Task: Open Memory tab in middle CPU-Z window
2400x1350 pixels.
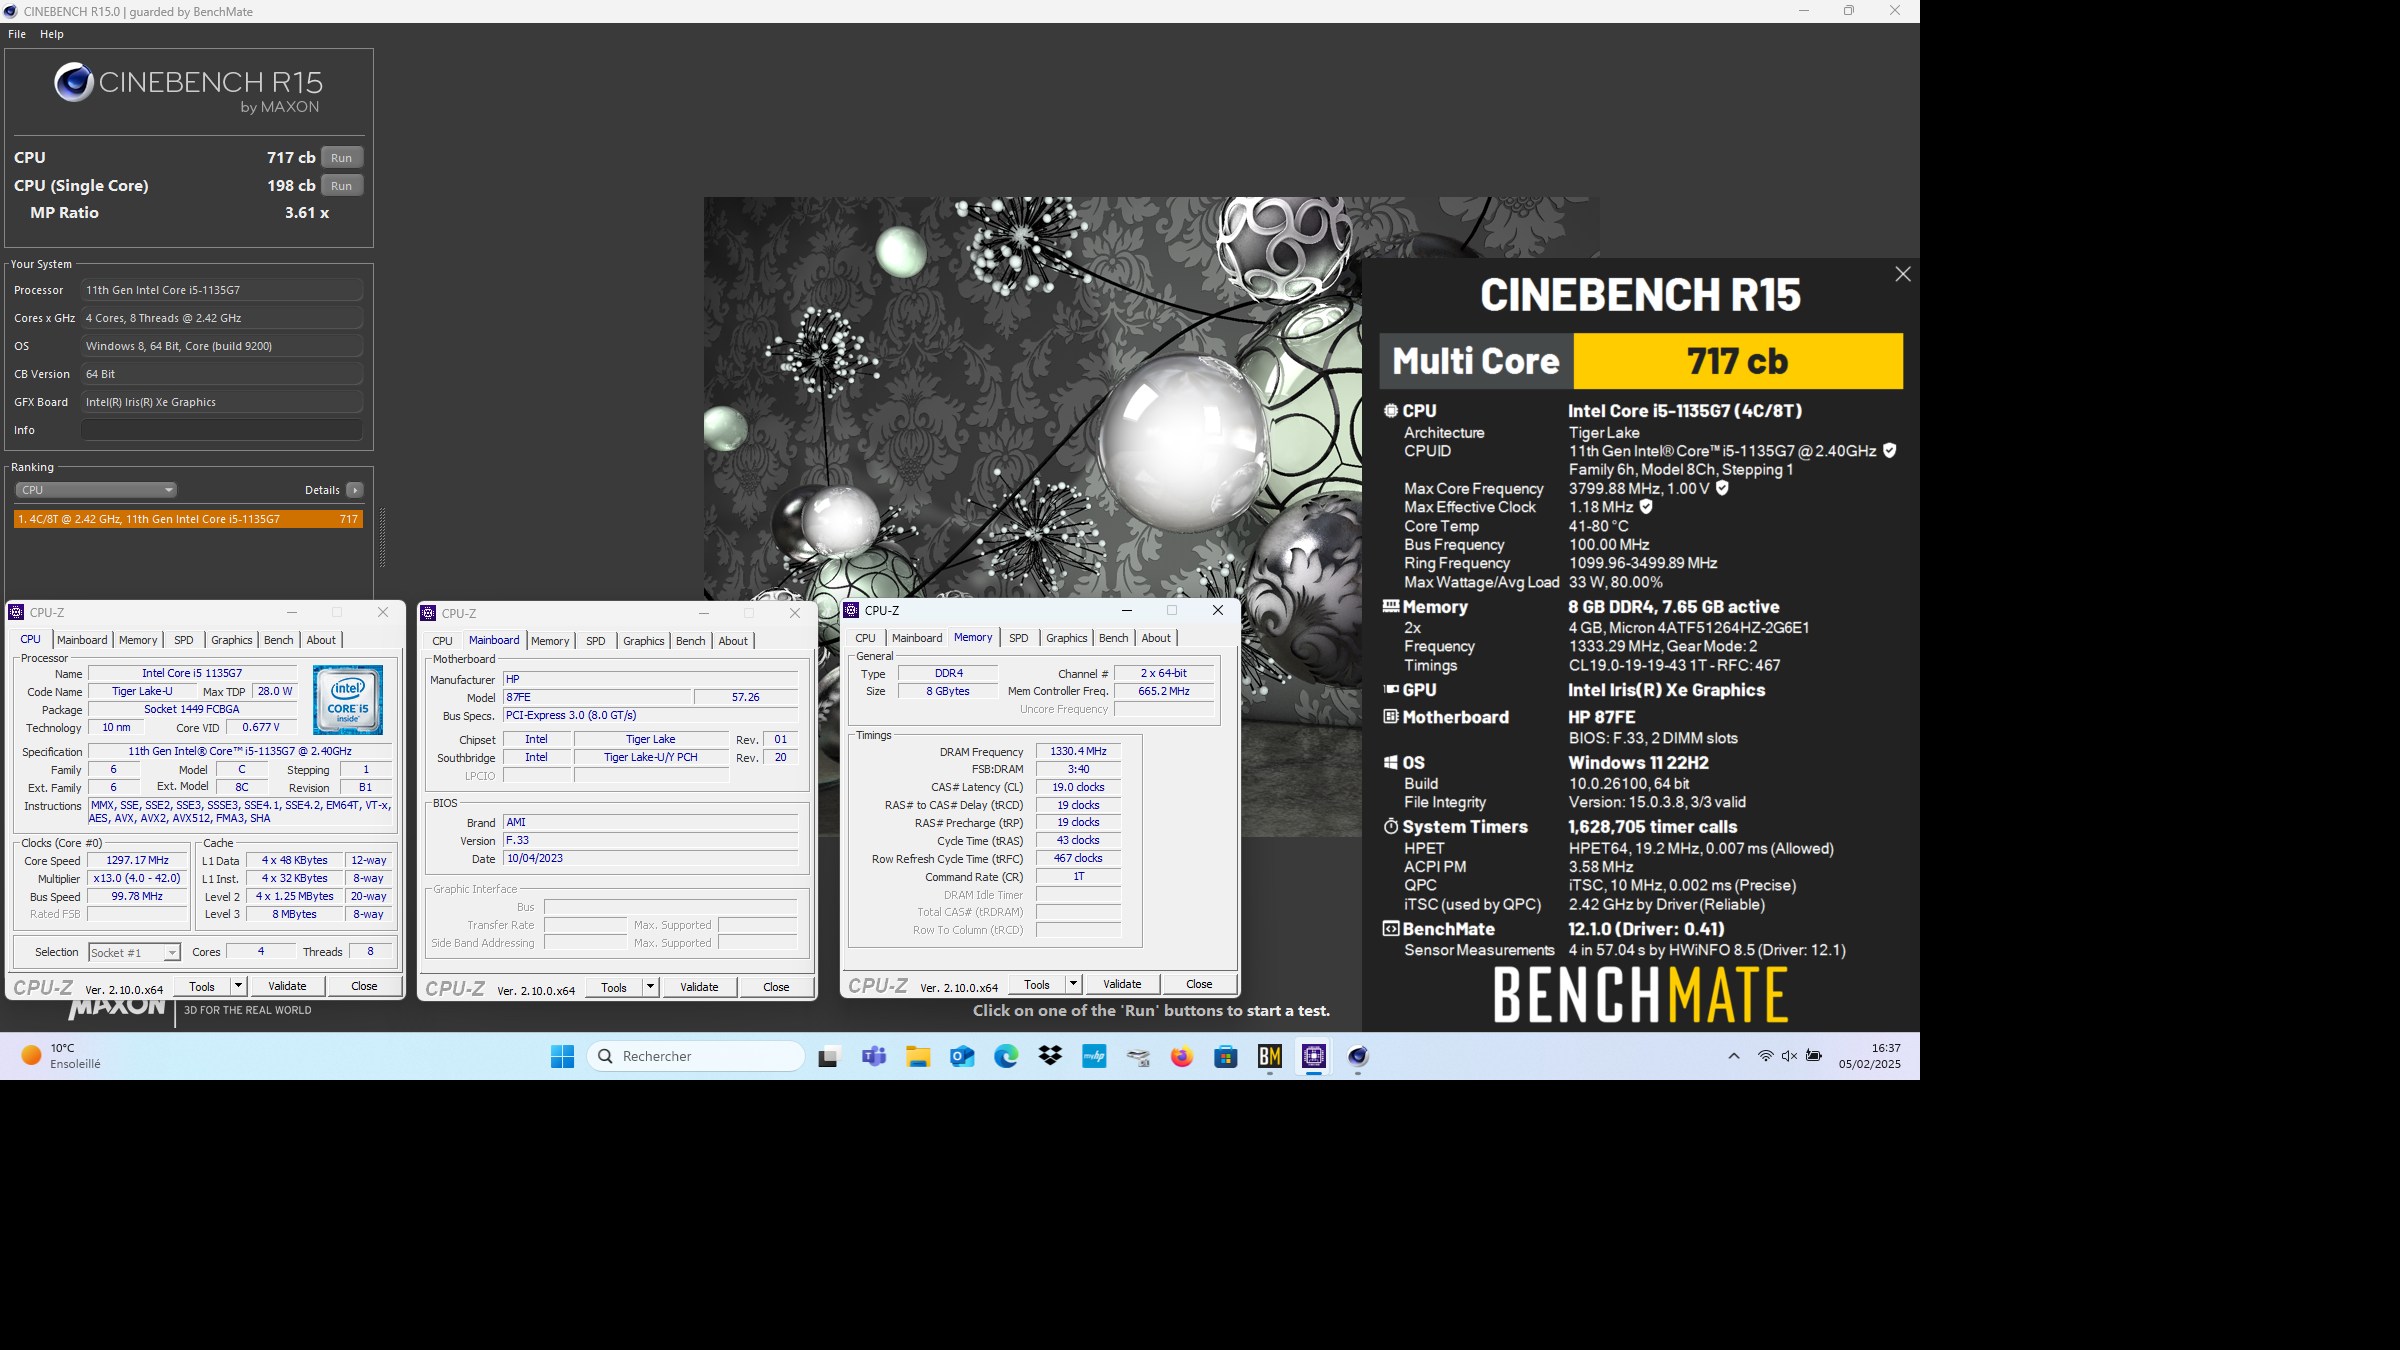Action: [x=550, y=641]
